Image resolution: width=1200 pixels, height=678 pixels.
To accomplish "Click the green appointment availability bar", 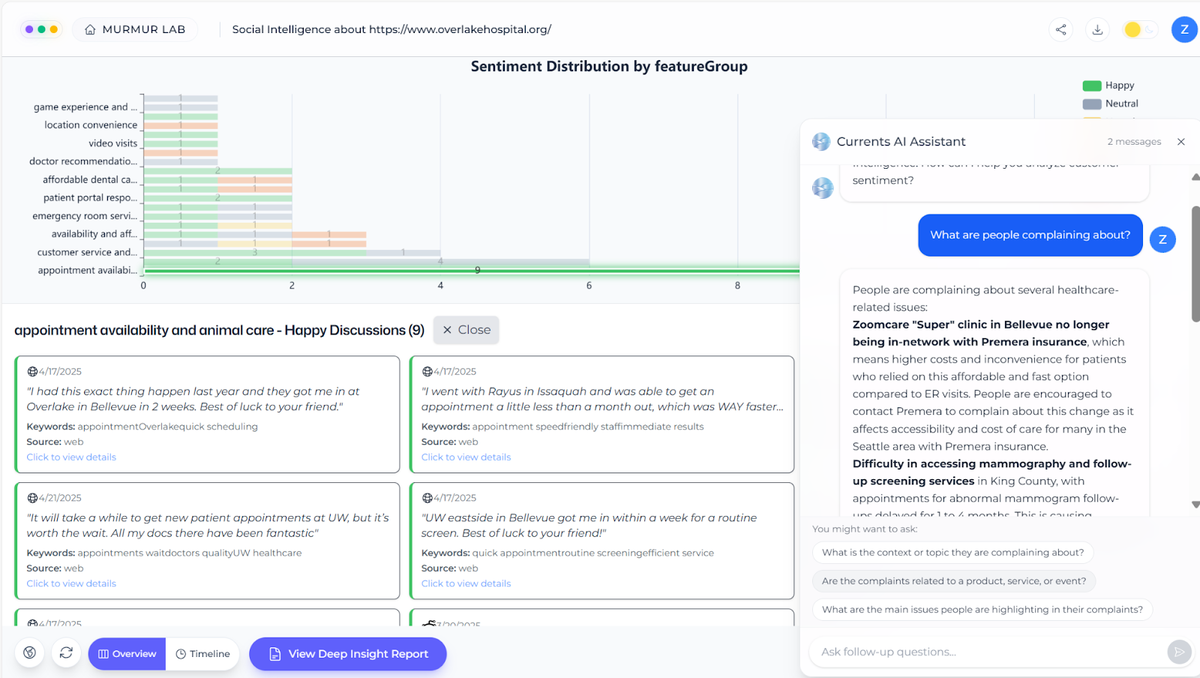I will (470, 270).
